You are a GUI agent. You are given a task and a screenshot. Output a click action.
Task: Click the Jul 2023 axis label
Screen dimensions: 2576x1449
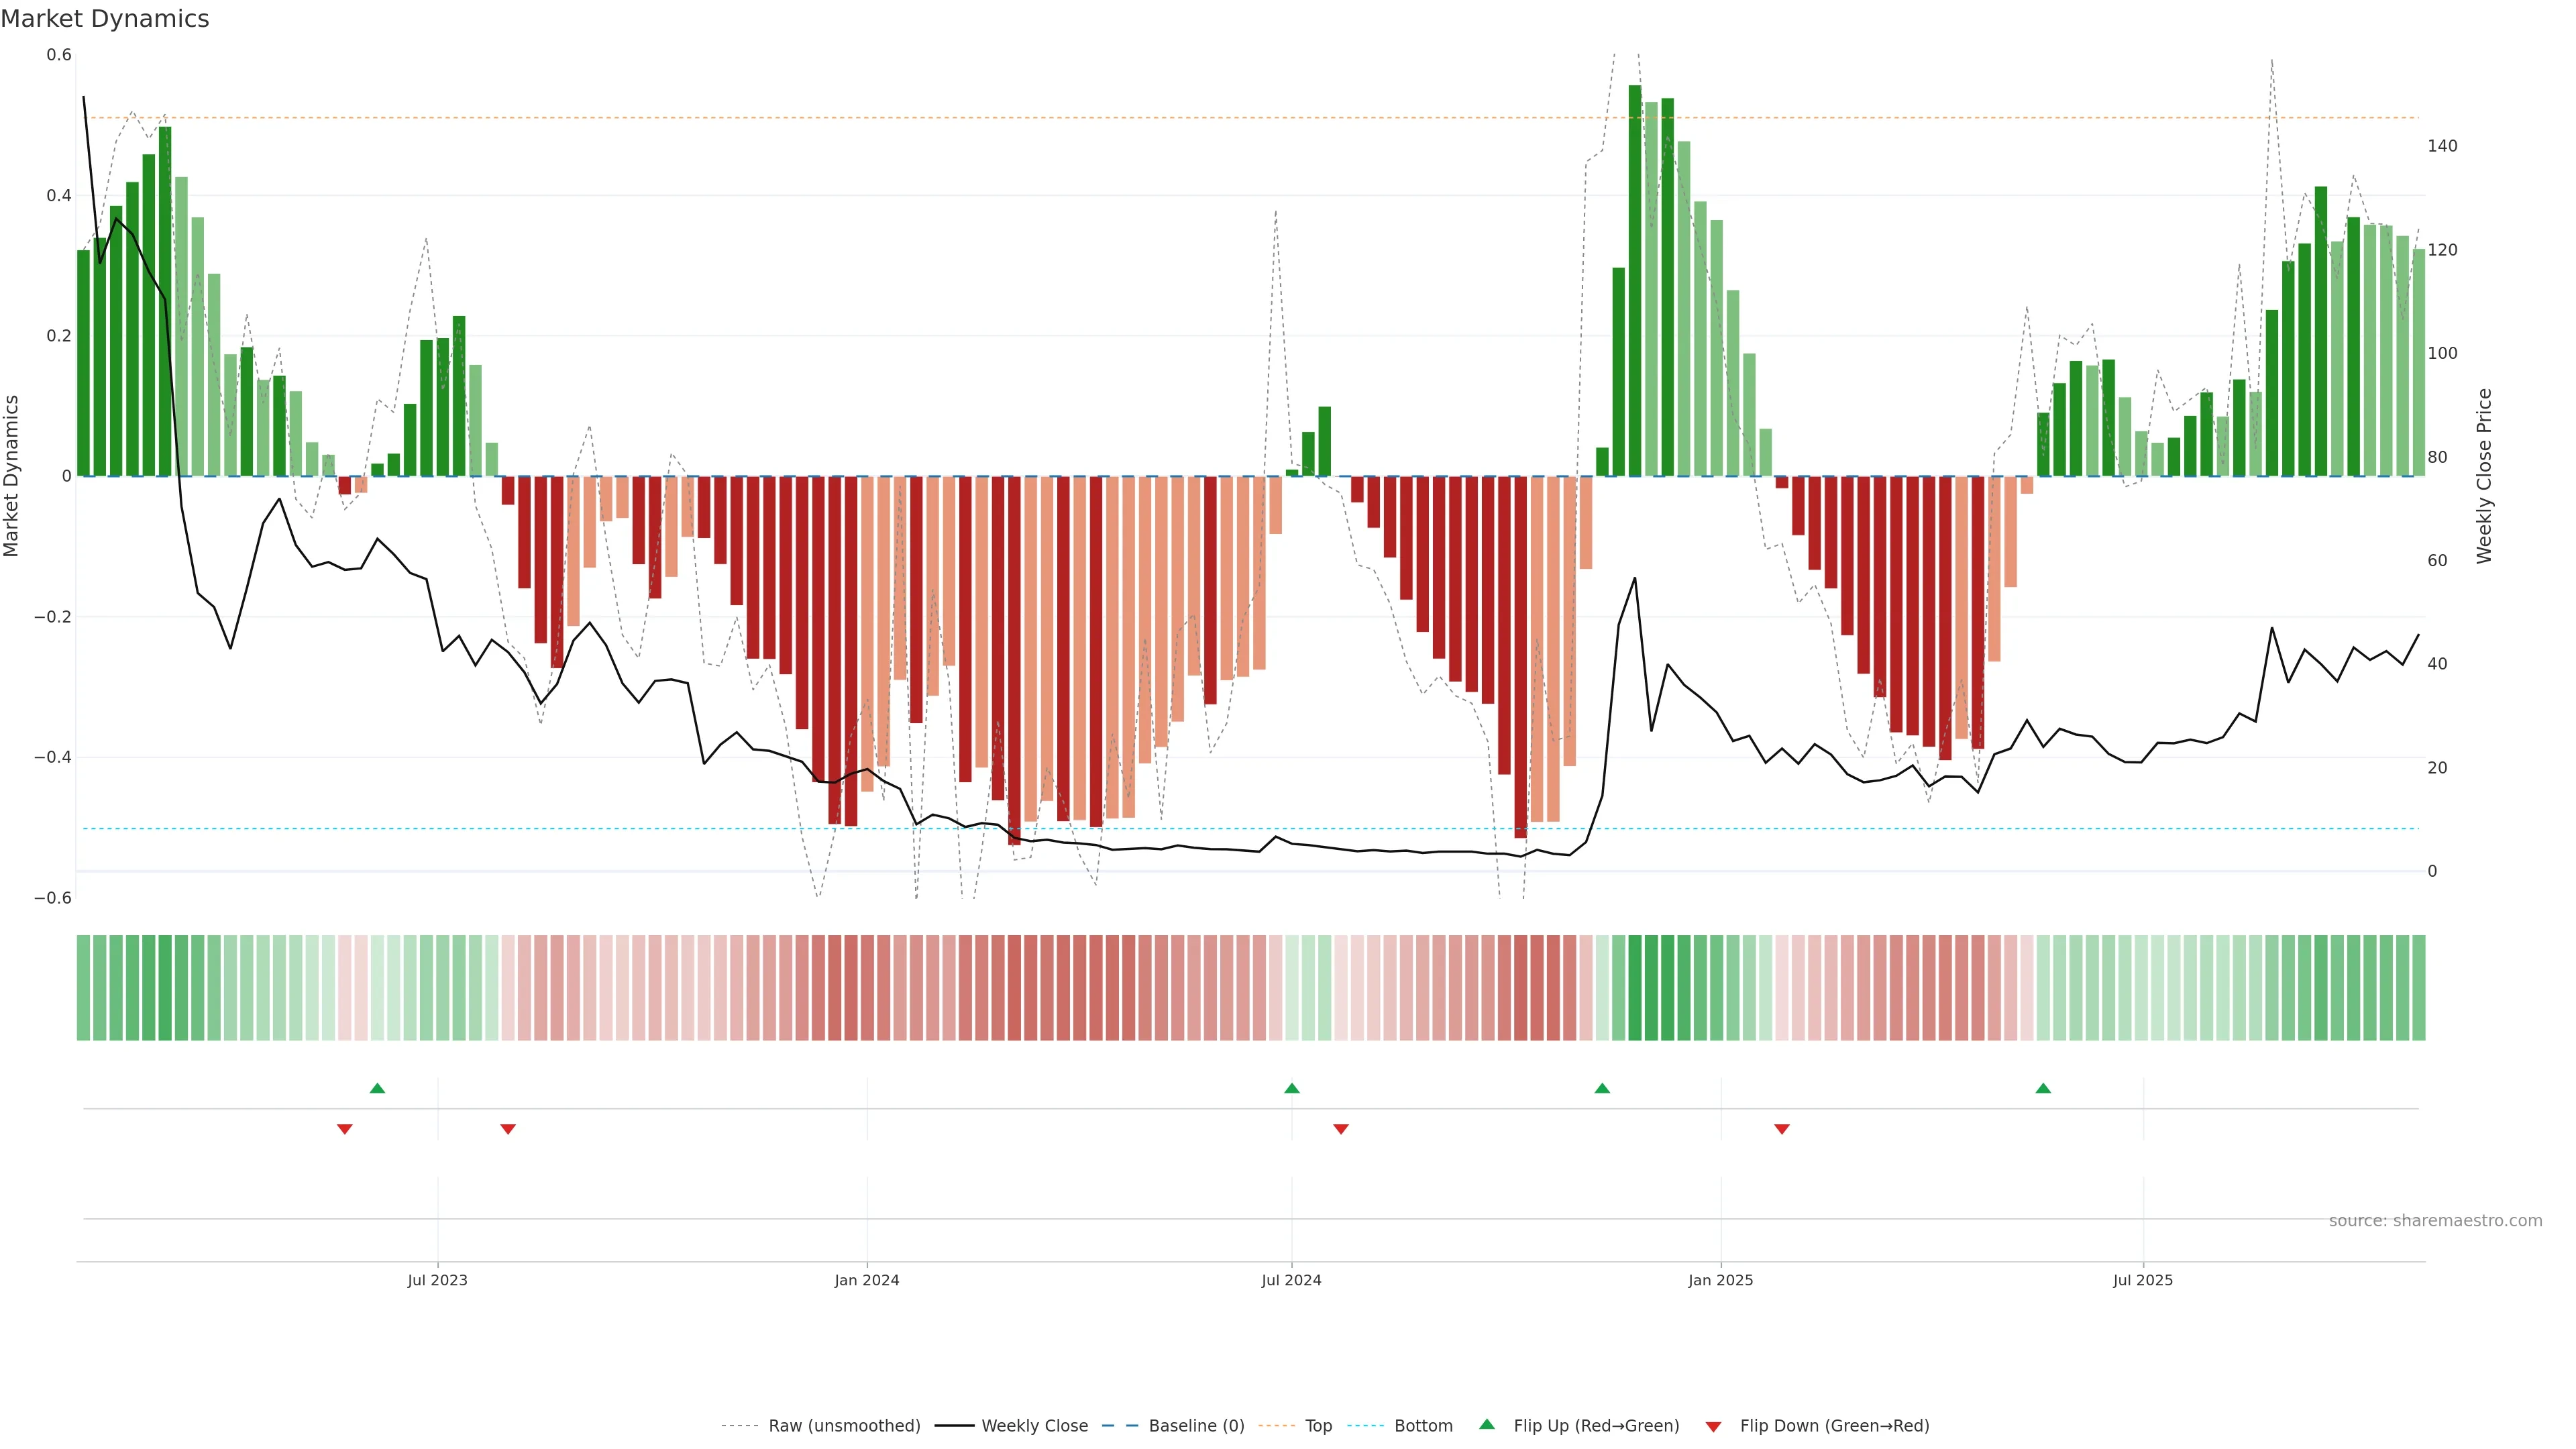click(x=437, y=1280)
